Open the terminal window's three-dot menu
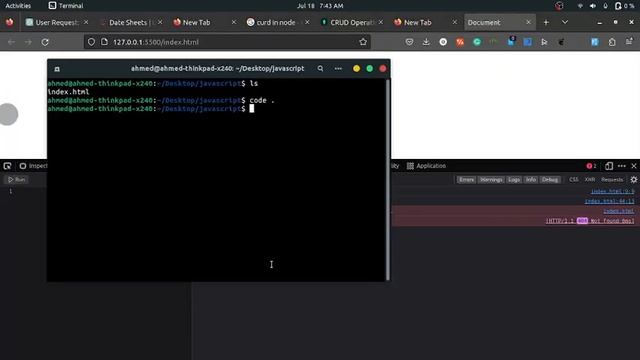 point(338,69)
